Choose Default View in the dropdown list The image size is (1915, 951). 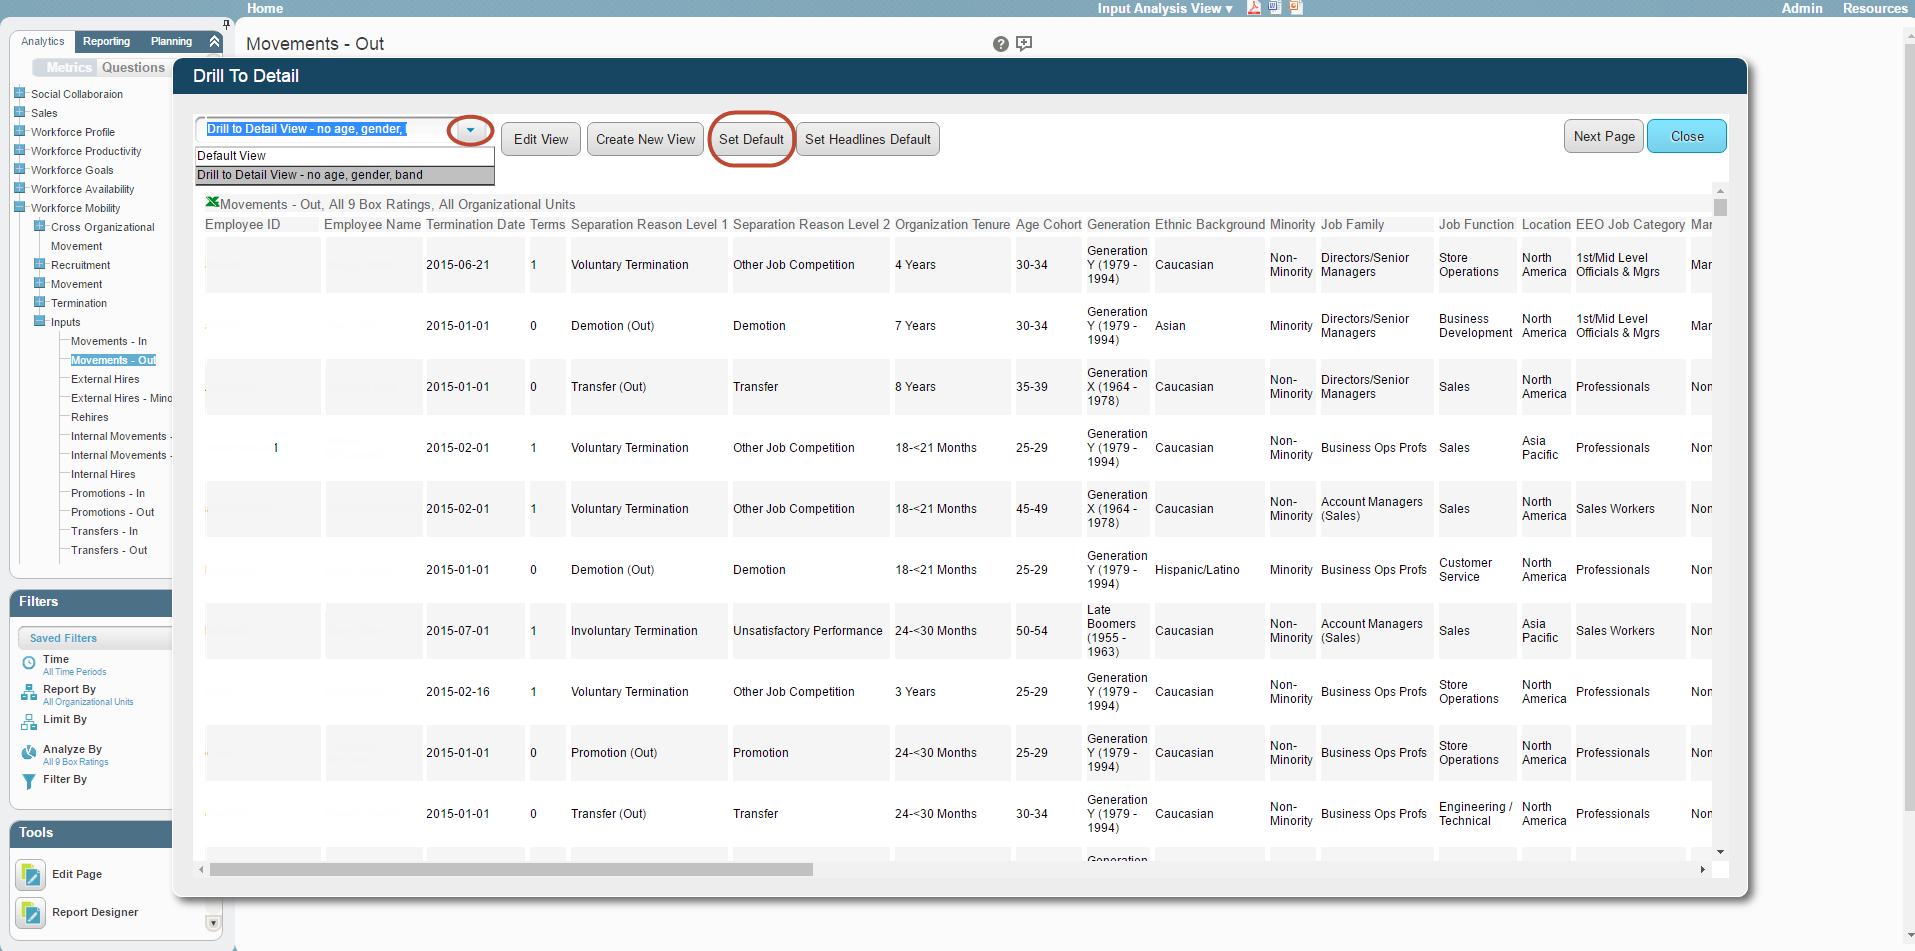point(344,156)
